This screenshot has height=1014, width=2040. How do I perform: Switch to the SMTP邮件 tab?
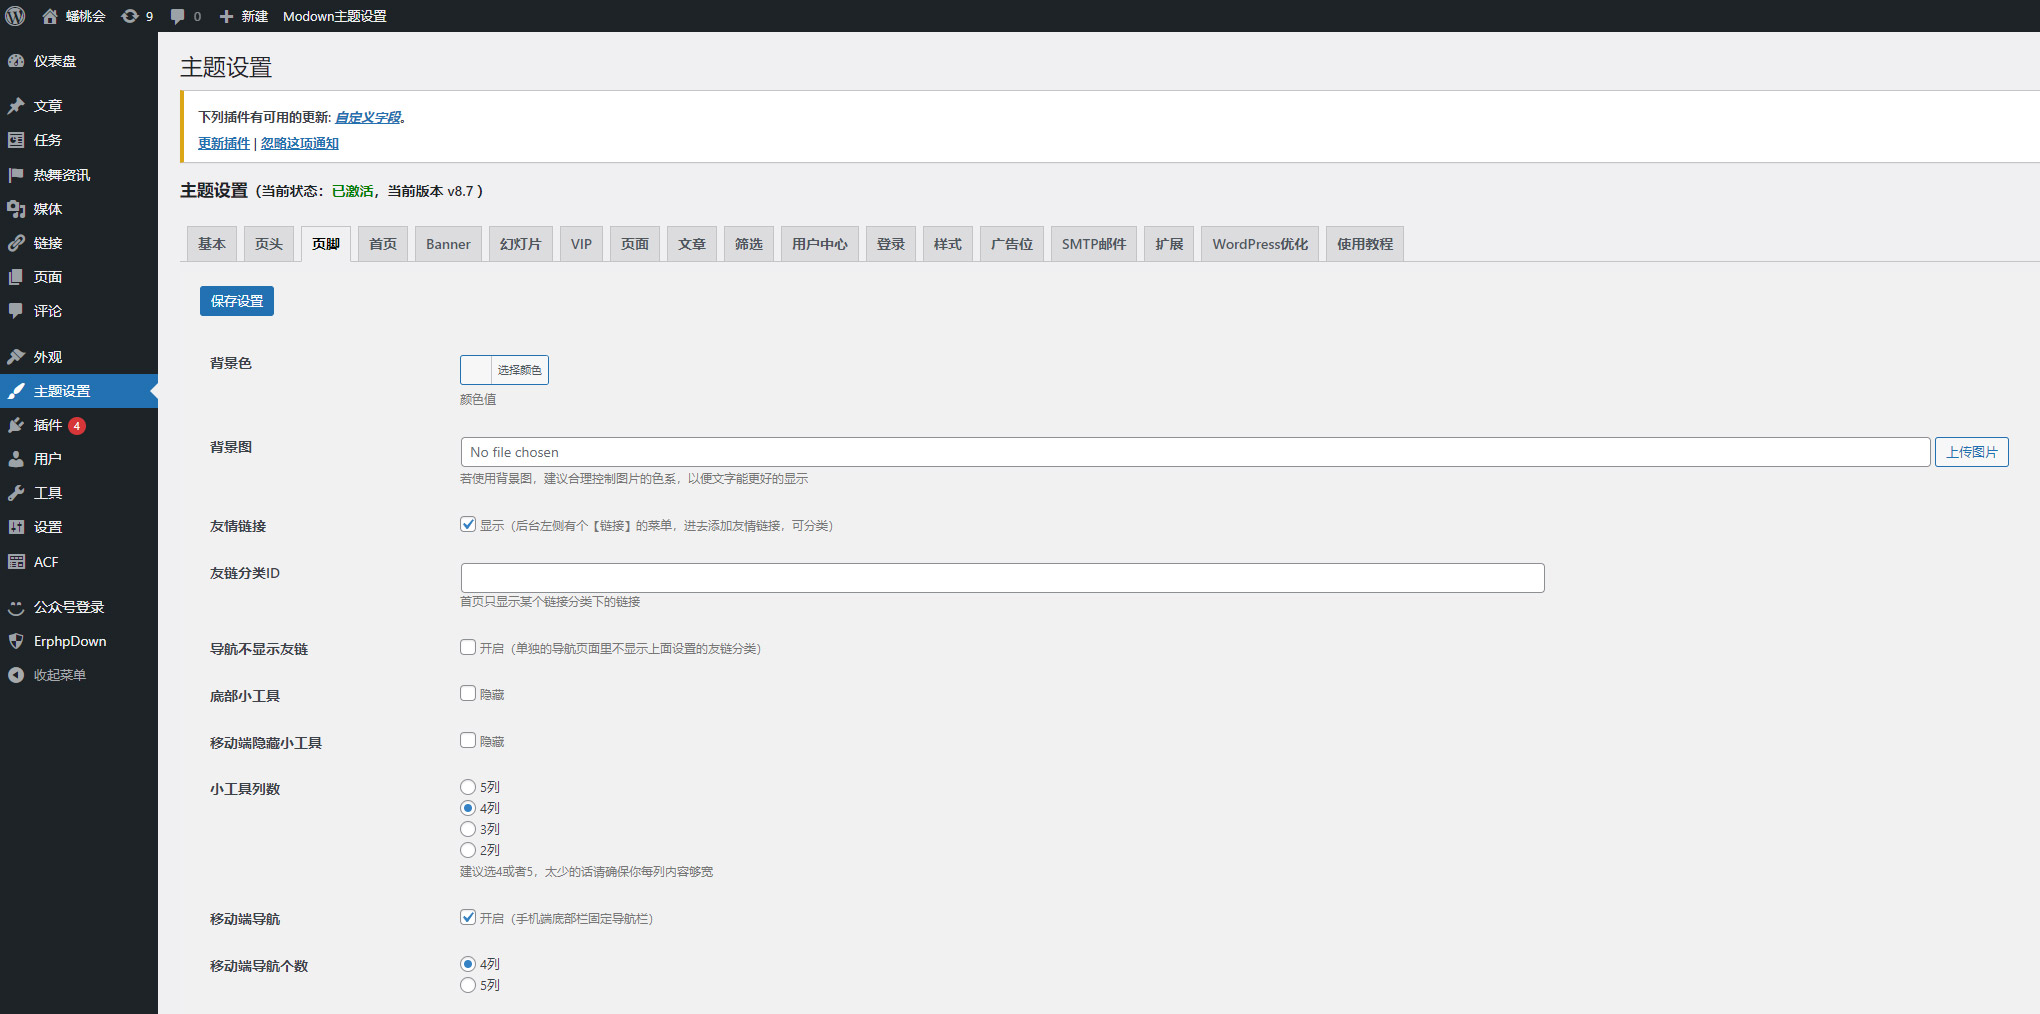1093,244
